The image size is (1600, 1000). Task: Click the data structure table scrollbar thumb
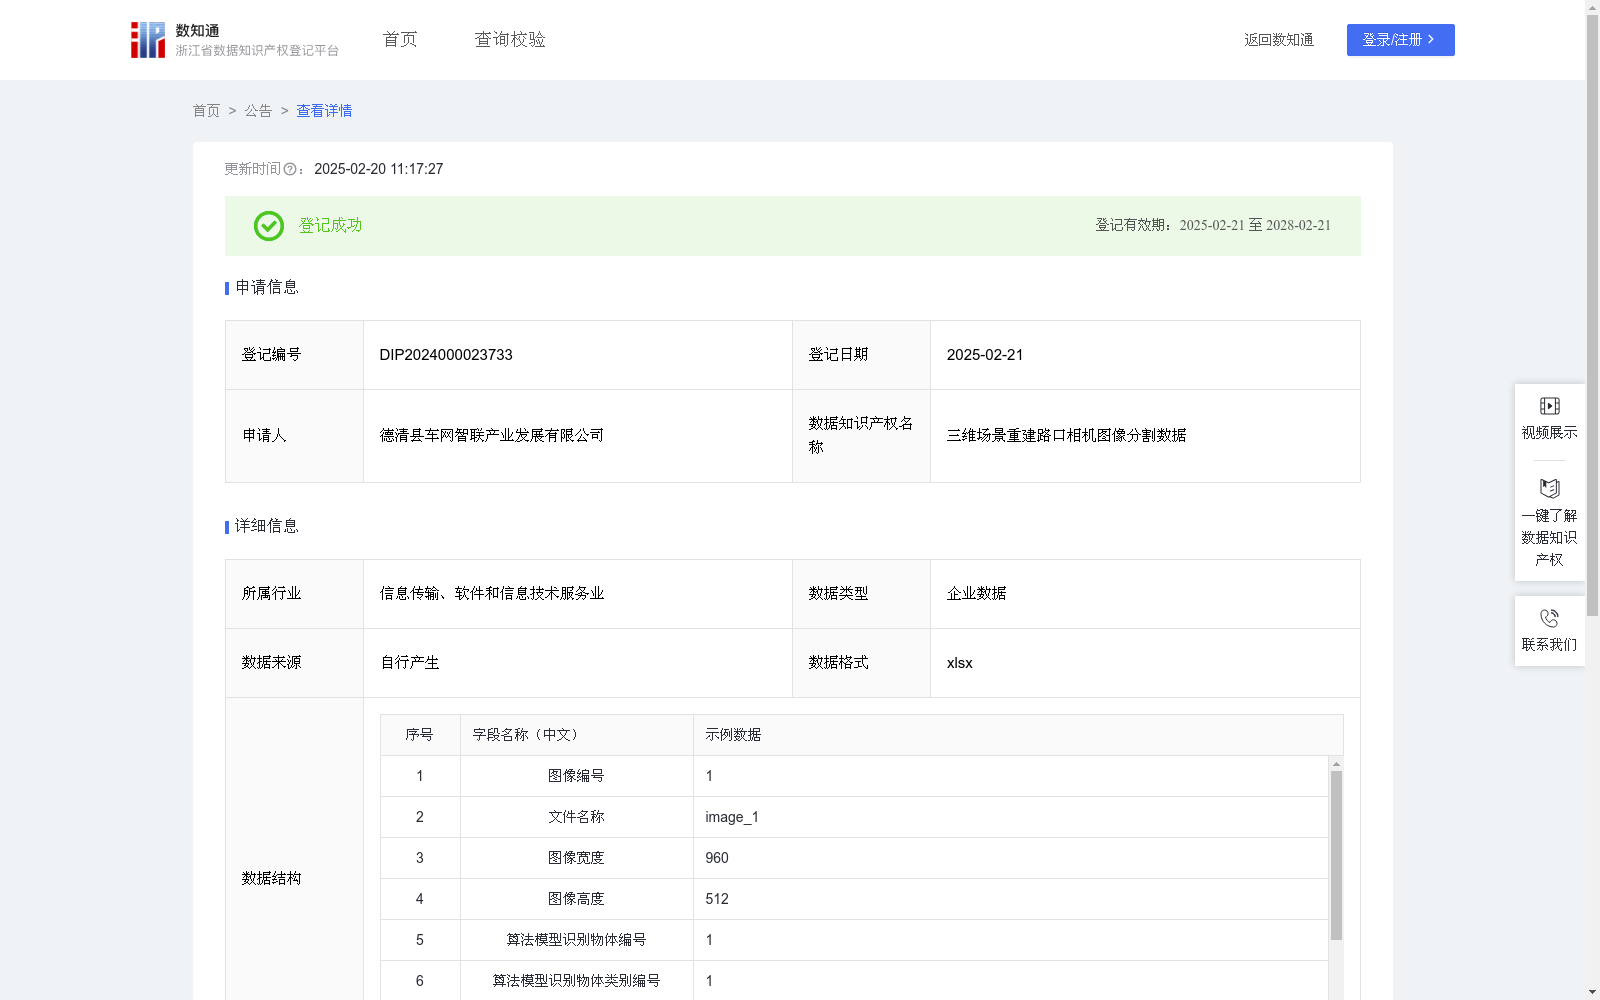coord(1336,855)
